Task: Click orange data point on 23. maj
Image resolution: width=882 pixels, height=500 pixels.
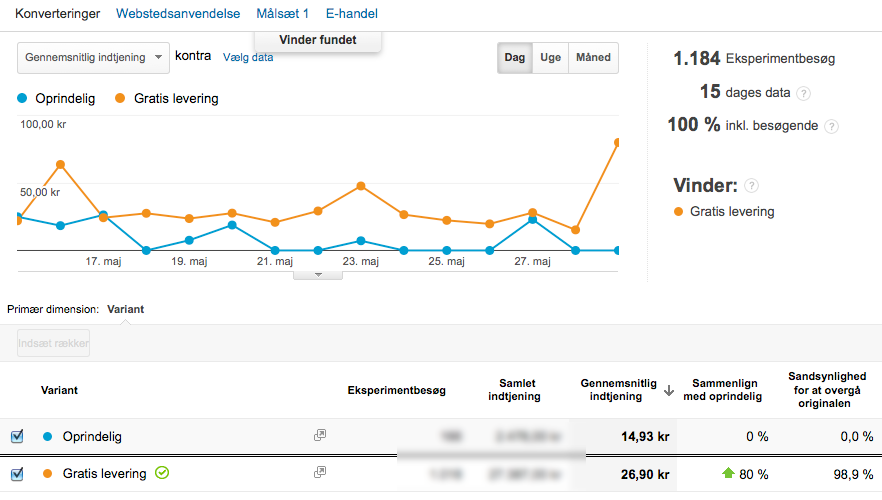Action: (361, 186)
